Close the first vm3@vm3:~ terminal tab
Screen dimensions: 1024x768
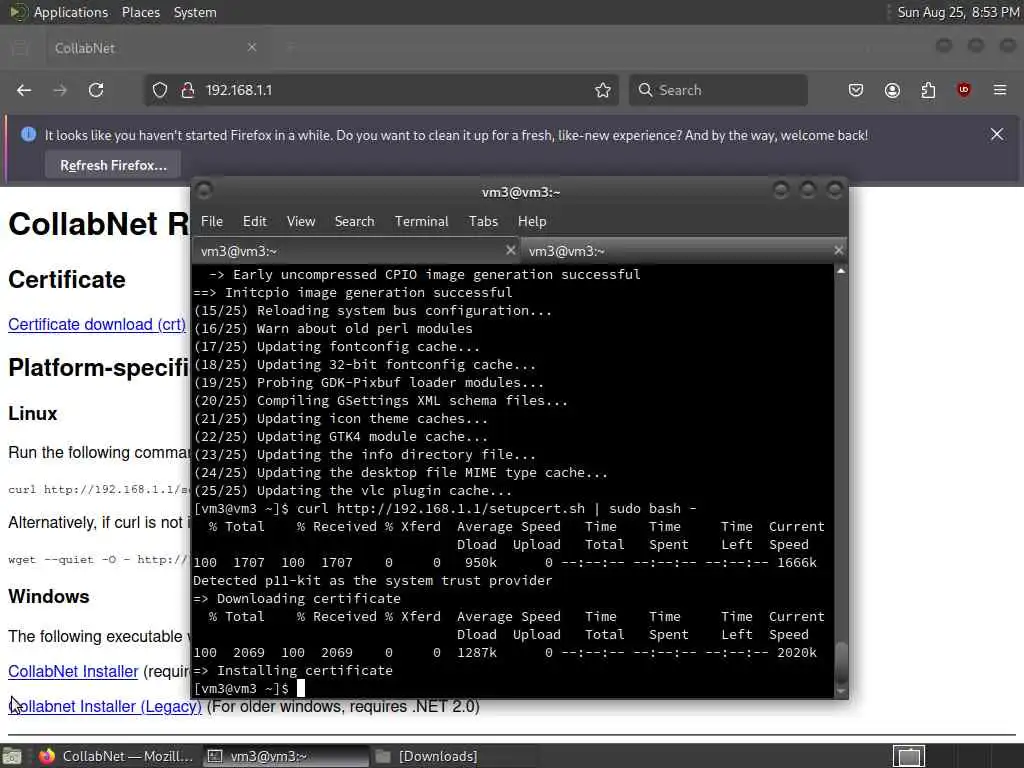click(x=511, y=250)
